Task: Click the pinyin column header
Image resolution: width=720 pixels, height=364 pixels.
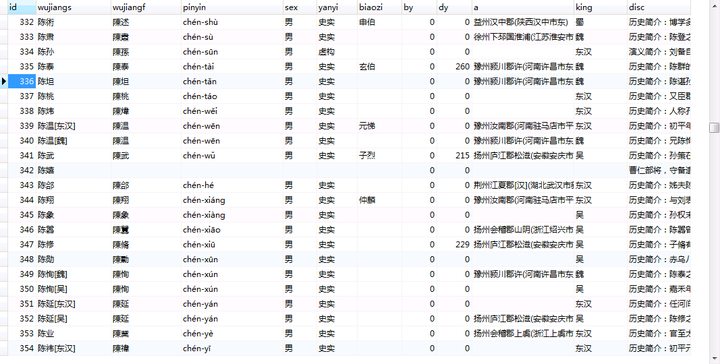Action: [x=231, y=7]
